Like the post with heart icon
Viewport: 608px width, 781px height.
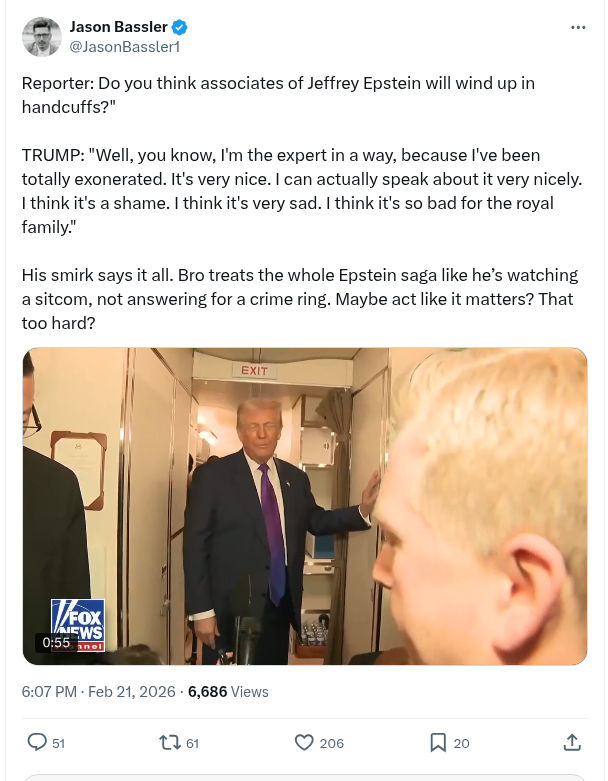pyautogui.click(x=304, y=743)
